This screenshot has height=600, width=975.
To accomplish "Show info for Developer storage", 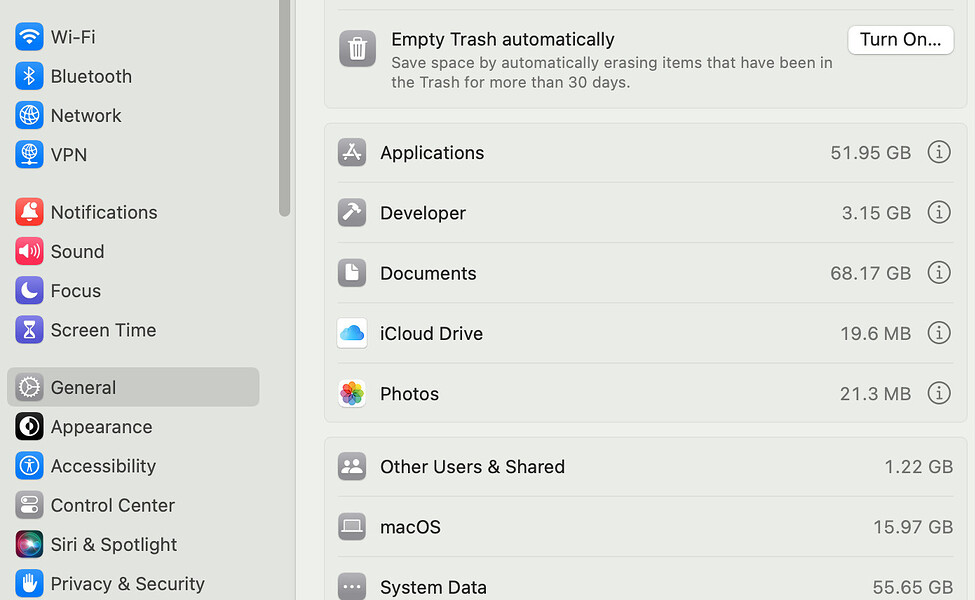I will pos(939,212).
